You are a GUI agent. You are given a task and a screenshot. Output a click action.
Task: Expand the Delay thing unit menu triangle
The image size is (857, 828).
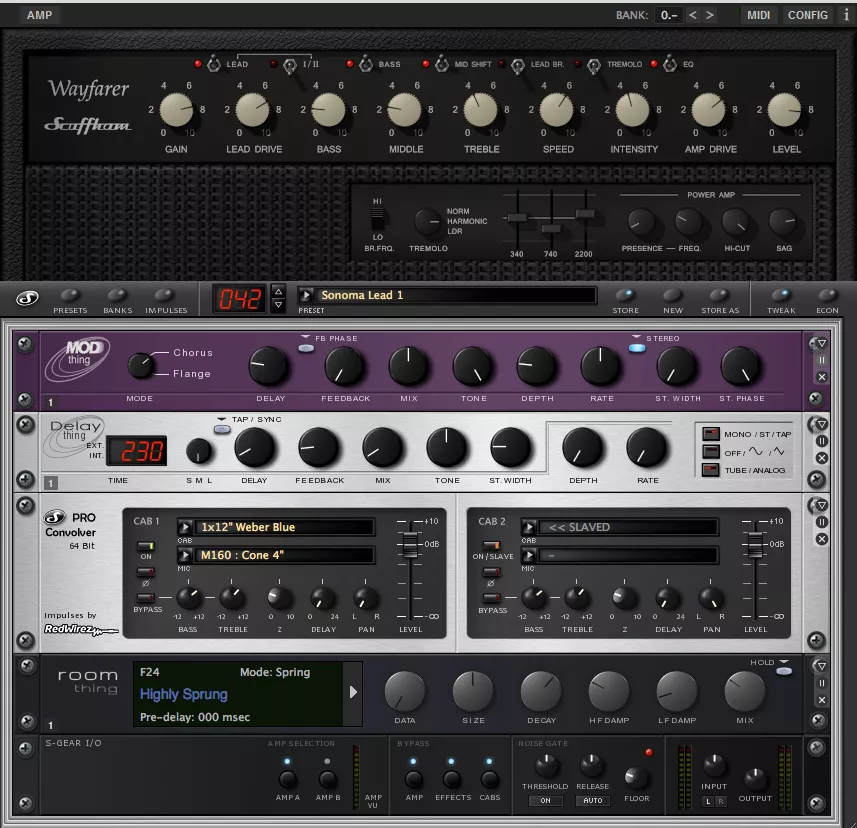click(x=821, y=424)
